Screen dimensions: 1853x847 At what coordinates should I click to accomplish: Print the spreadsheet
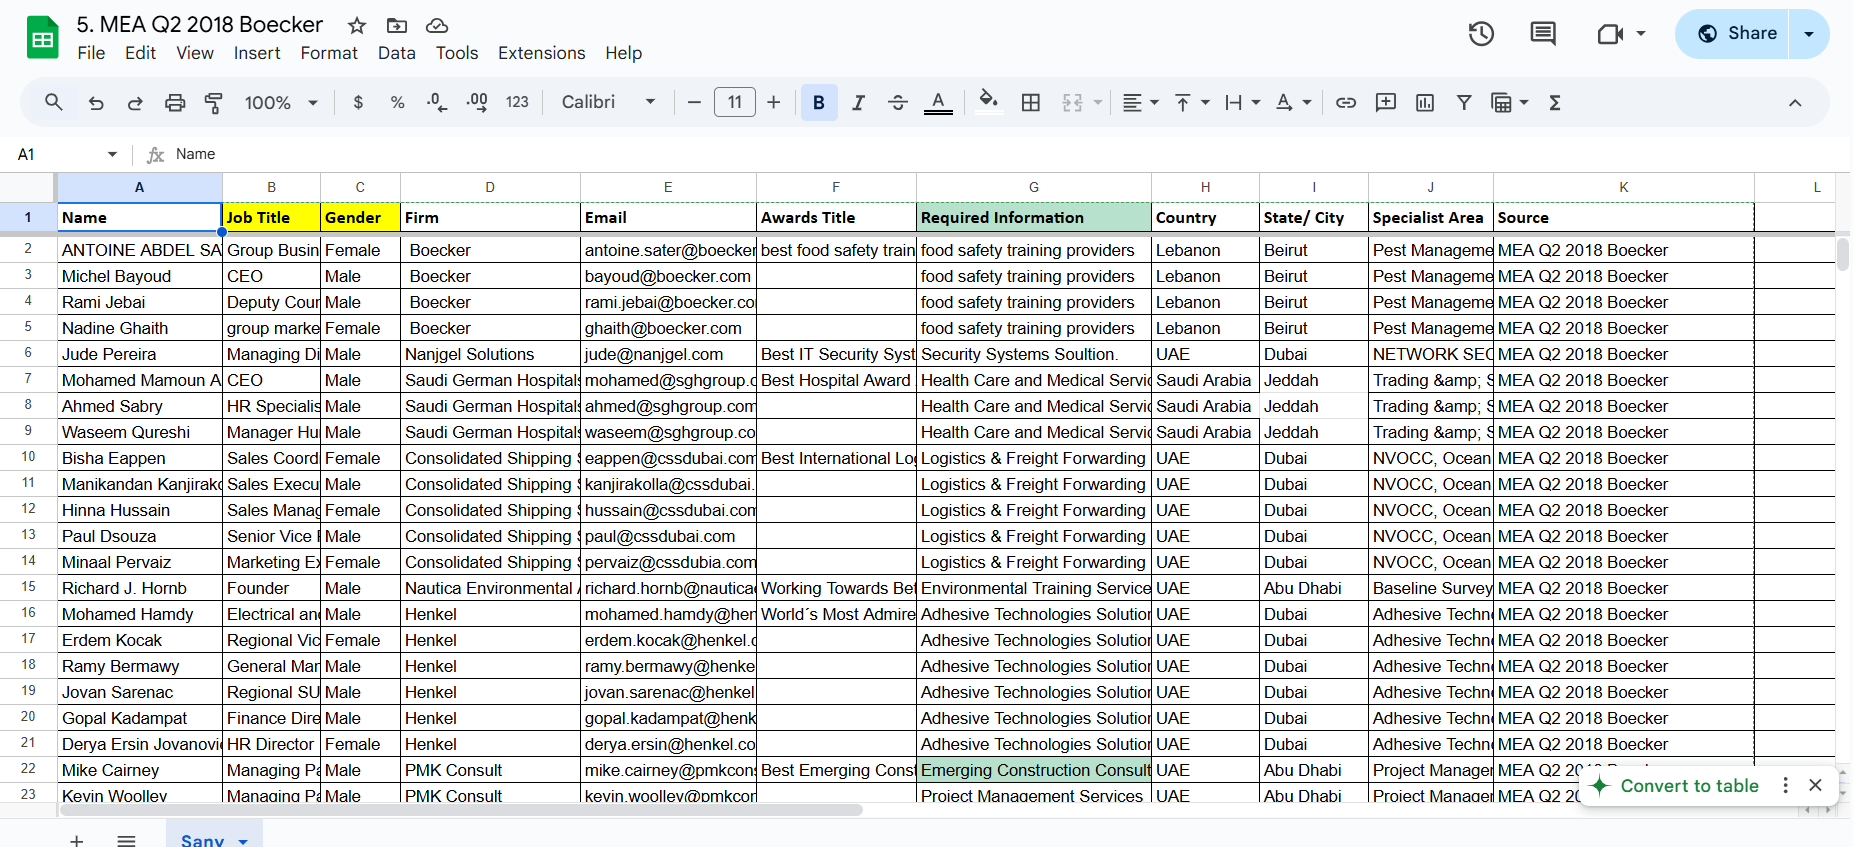[175, 102]
